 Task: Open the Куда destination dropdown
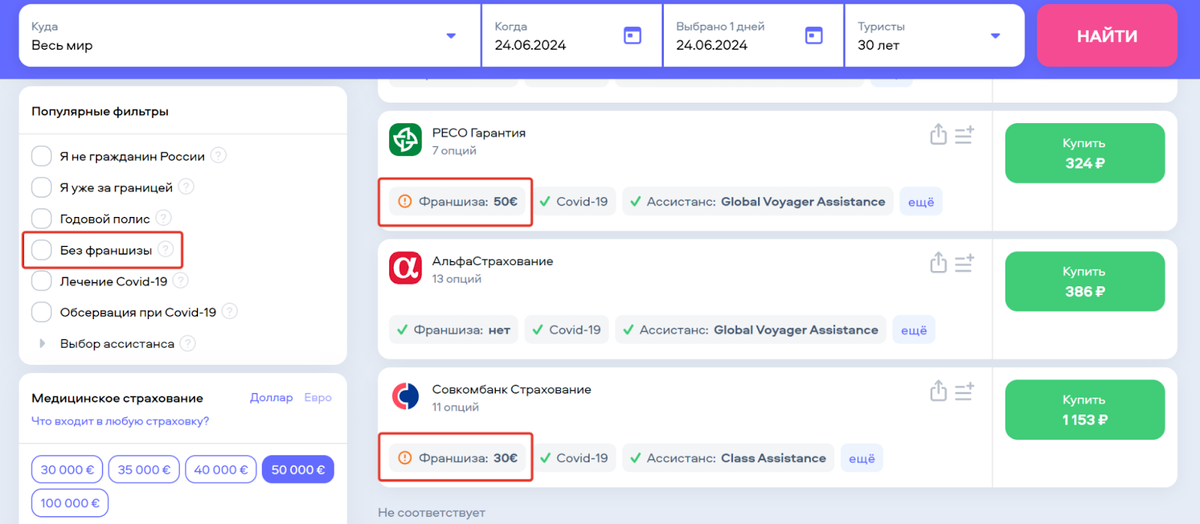[x=249, y=36]
